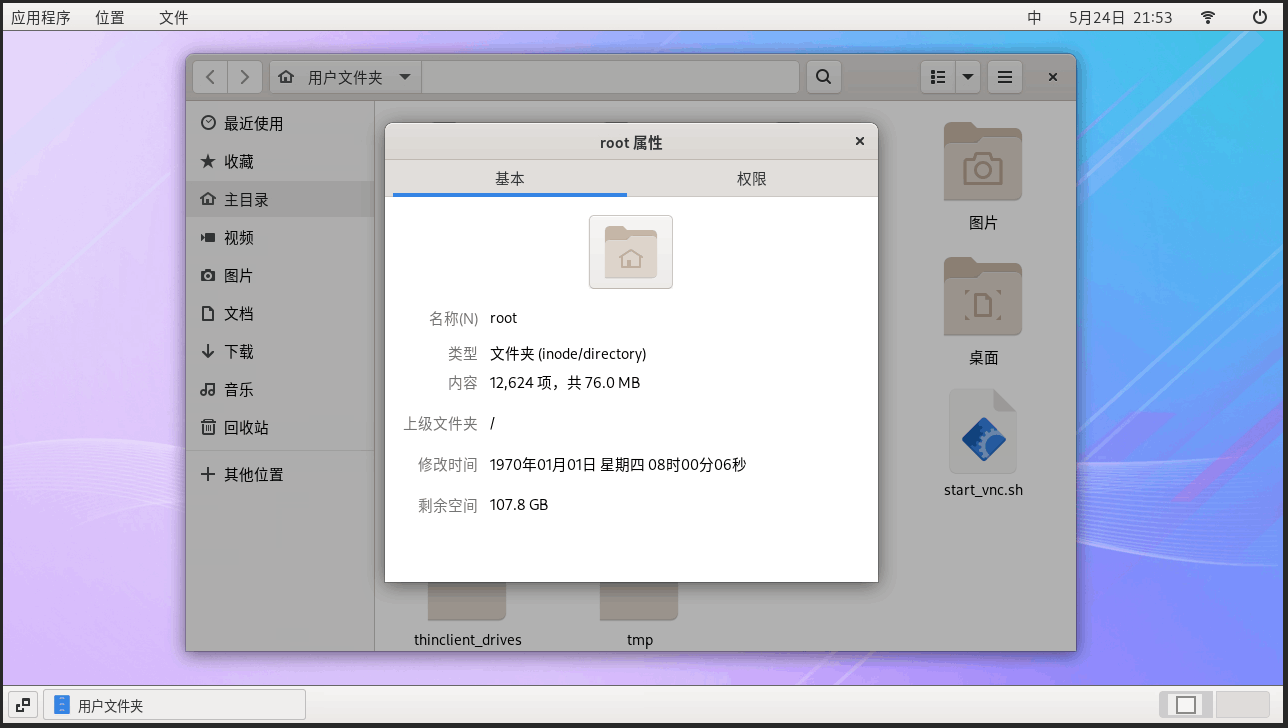This screenshot has height=728, width=1288.
Task: Open the search magnifier in file manager
Action: tap(823, 77)
